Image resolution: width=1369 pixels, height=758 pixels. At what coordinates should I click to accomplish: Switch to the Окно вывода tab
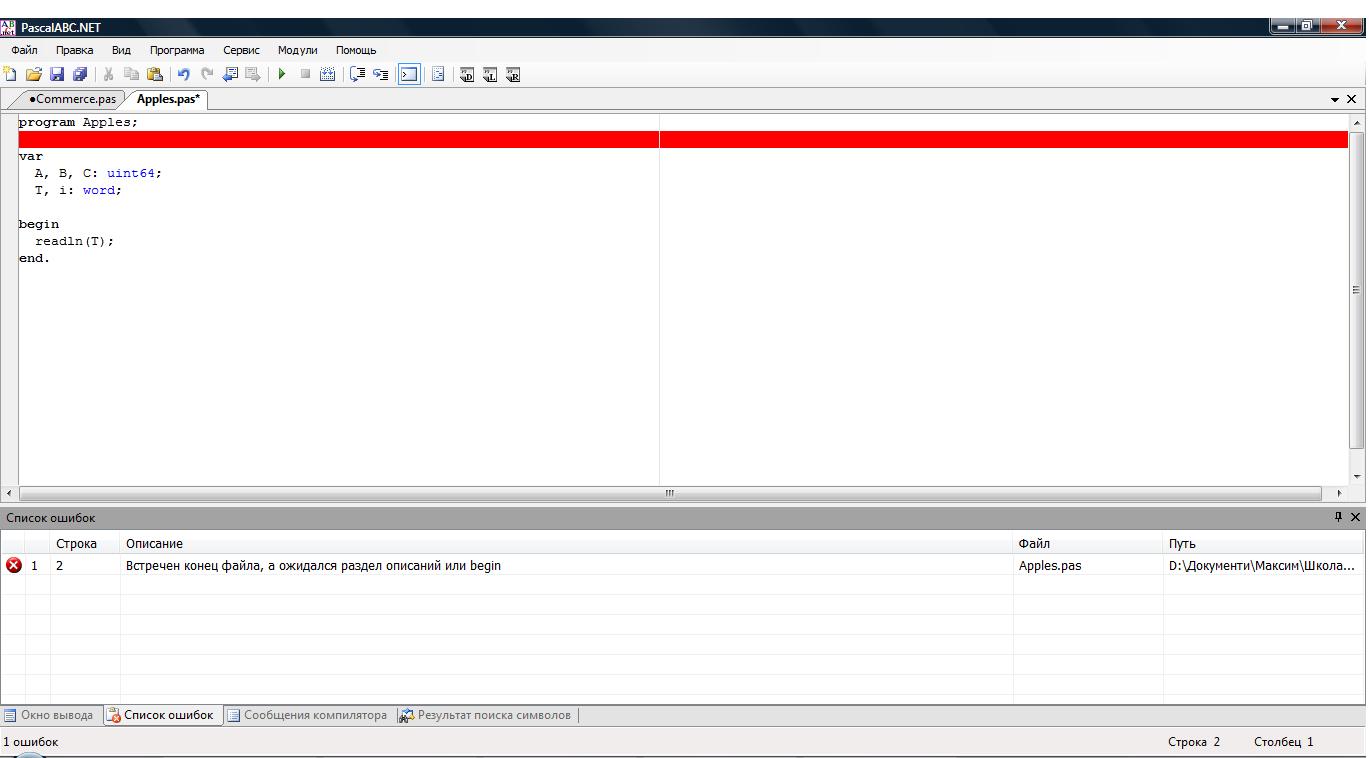(x=49, y=715)
